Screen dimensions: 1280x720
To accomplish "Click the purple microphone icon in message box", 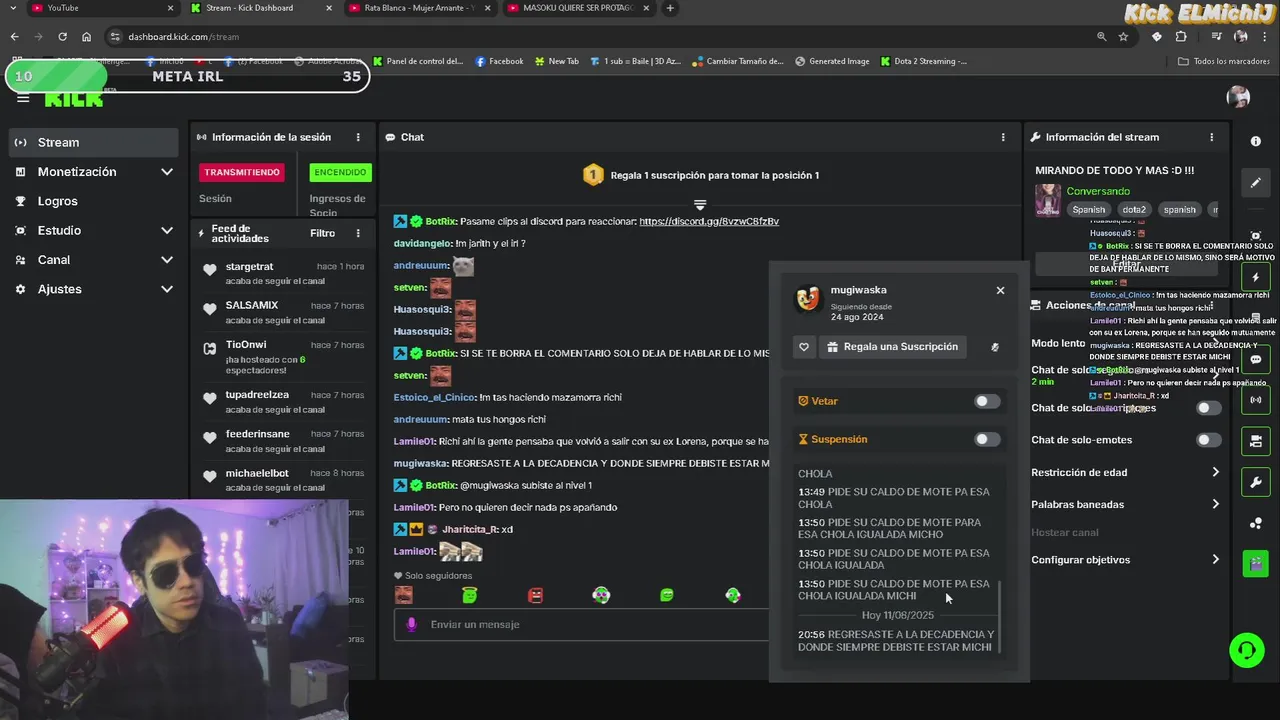I will click(411, 624).
